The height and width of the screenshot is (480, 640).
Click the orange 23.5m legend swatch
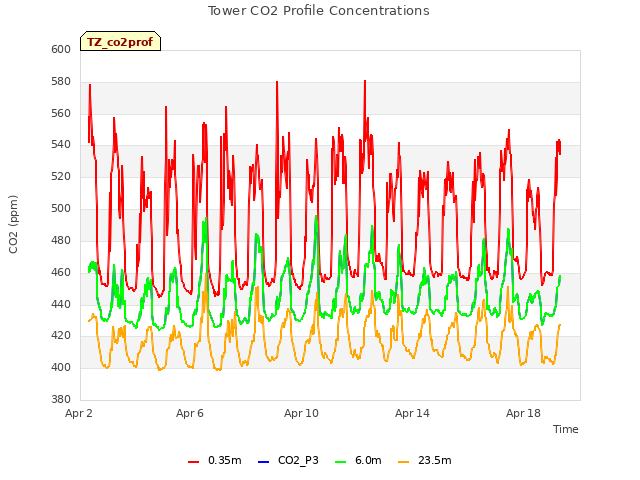pyautogui.click(x=404, y=462)
